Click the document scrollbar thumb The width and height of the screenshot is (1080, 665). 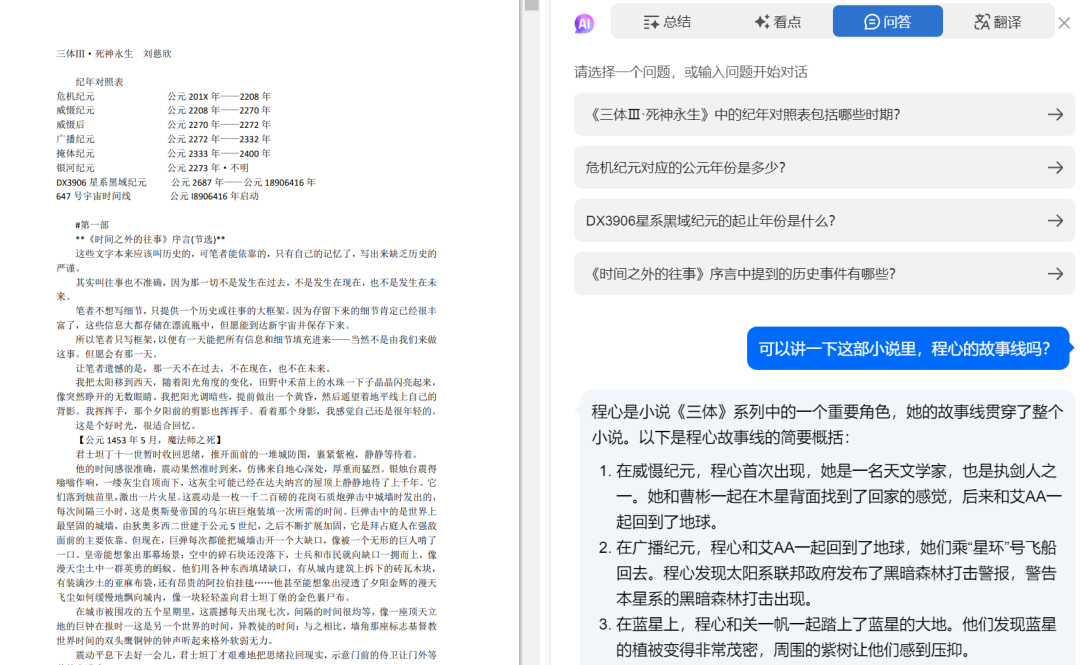tap(531, 6)
